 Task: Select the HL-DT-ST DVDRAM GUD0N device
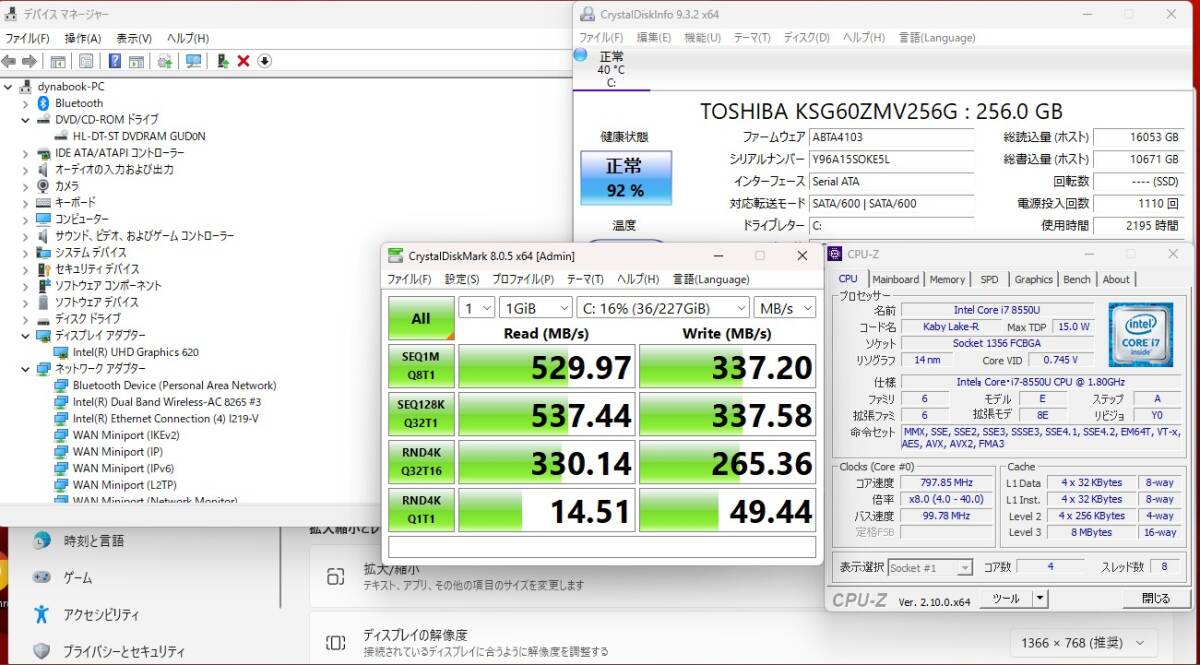pos(139,136)
